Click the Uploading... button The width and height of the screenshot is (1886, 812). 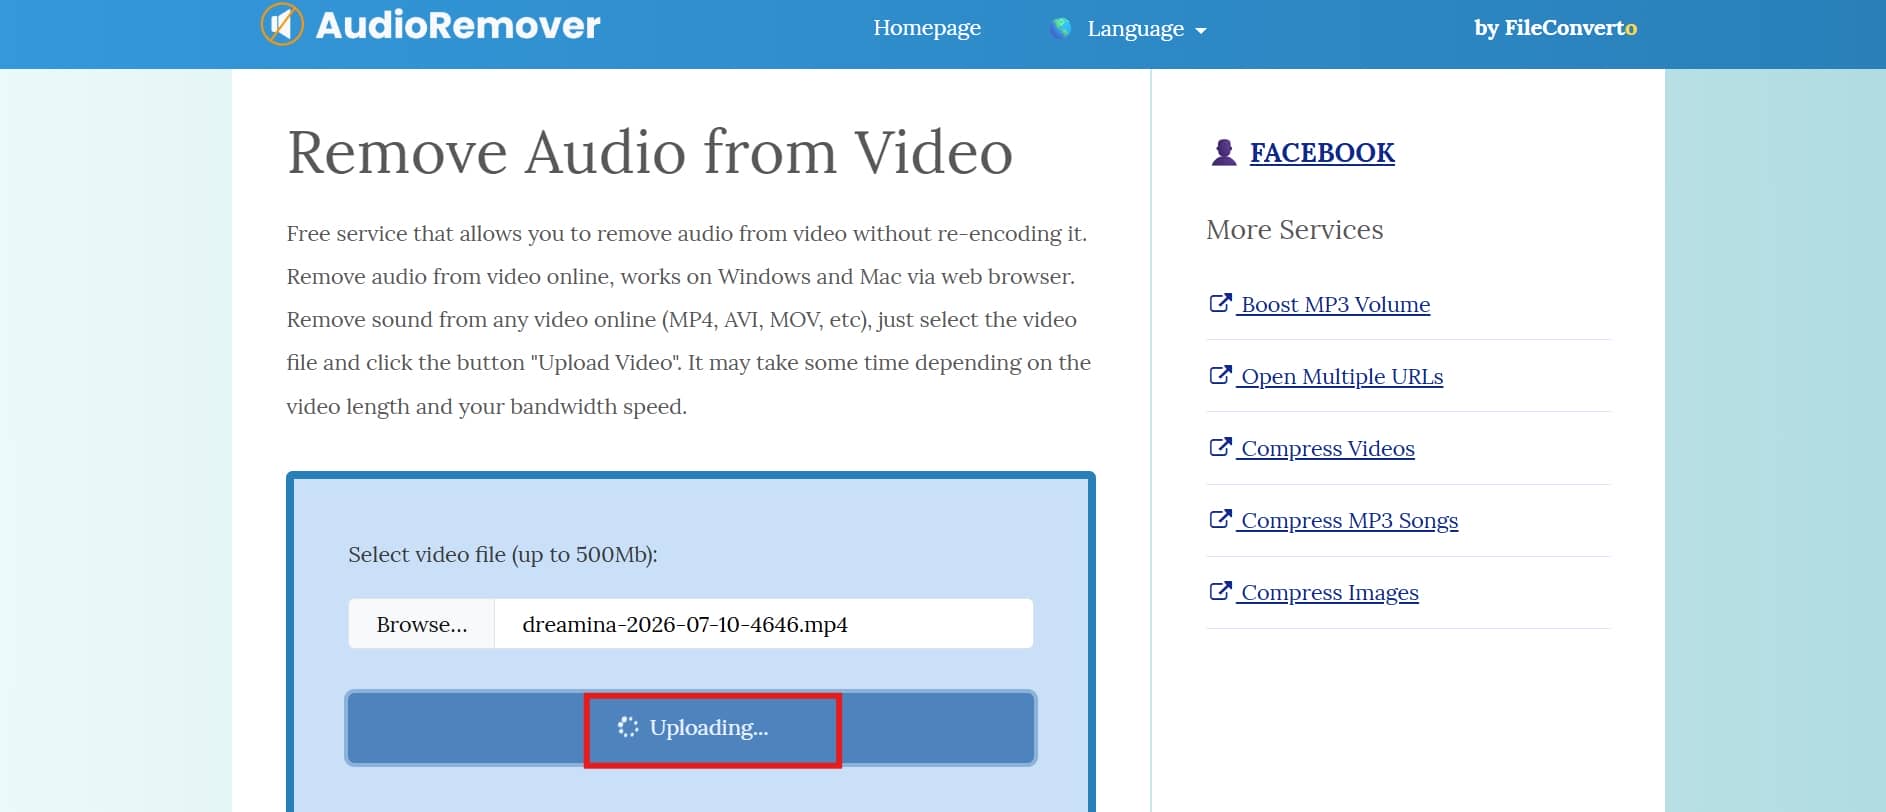pos(691,728)
